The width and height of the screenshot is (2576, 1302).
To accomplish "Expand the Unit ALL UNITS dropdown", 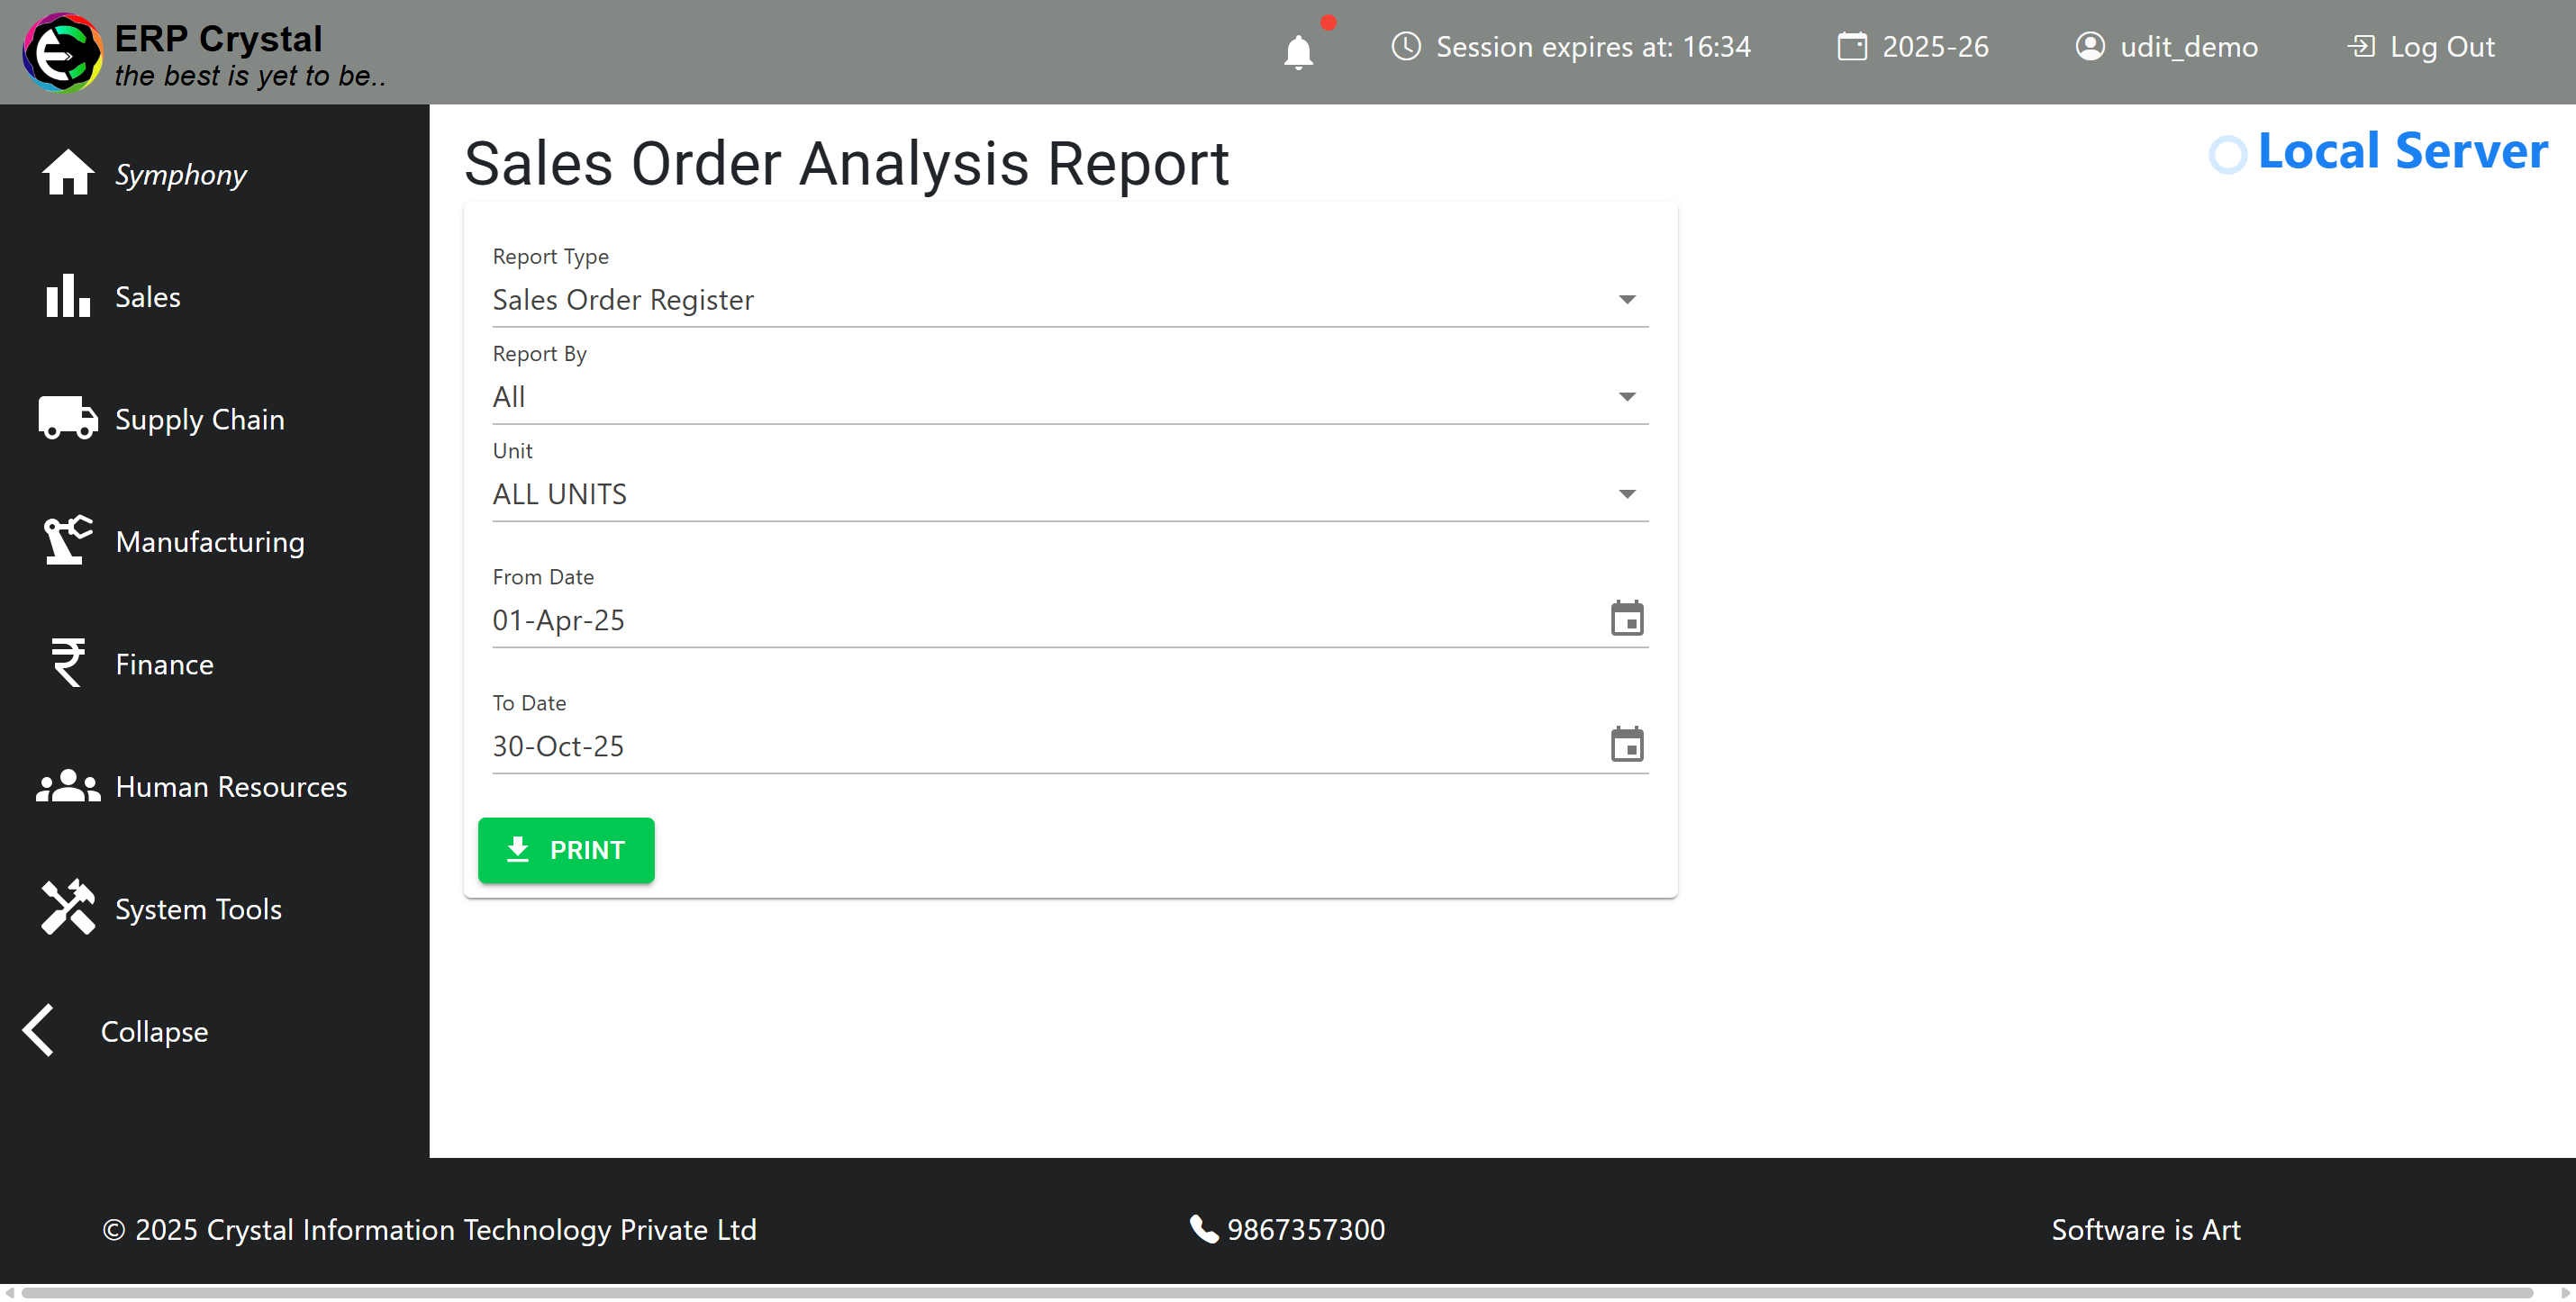I will coord(1626,494).
